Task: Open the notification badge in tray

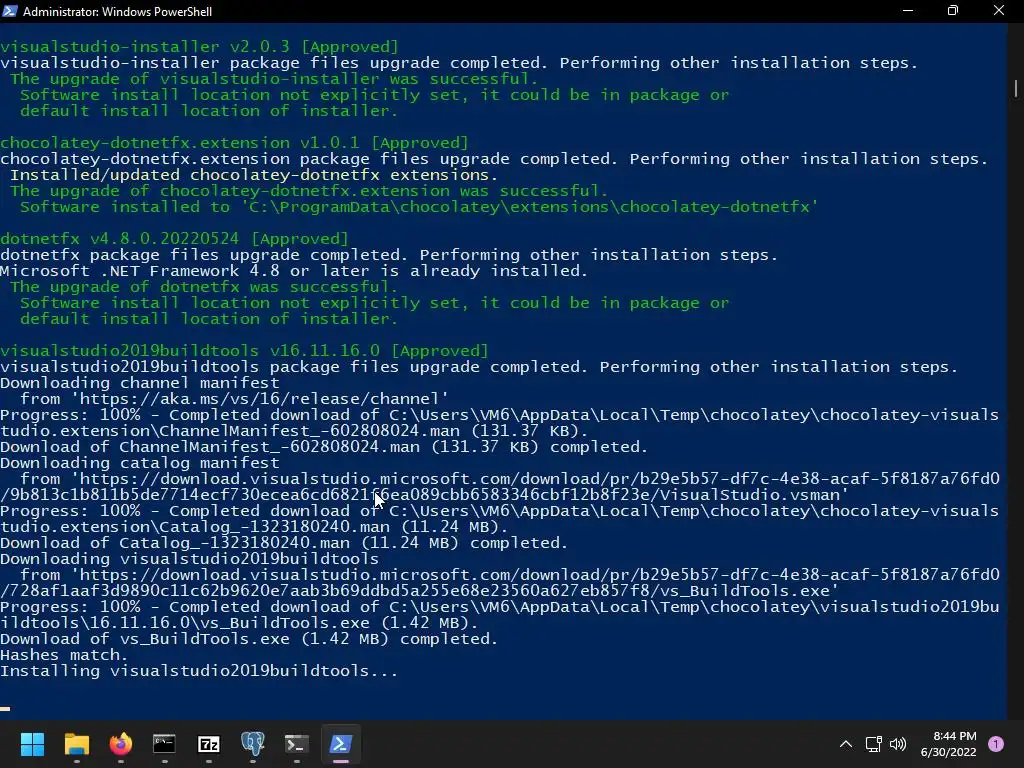Action: coord(996,744)
